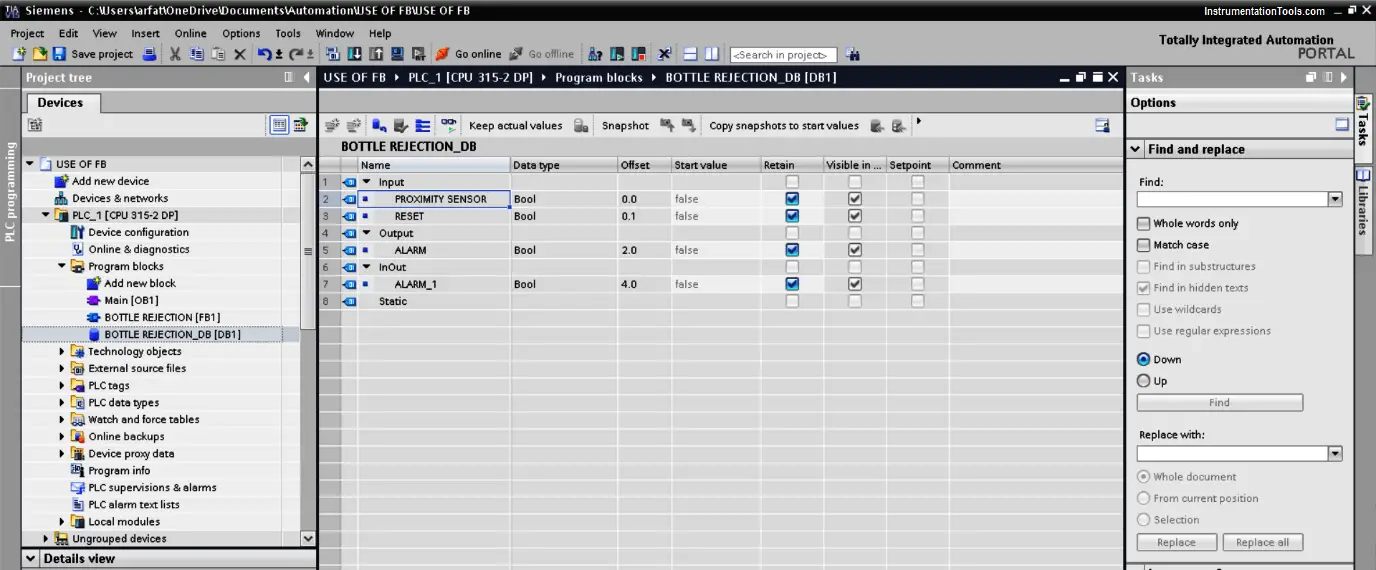
Task: Collapse PLC_1 [CPU 315-2 DP] tree node
Action: pos(45,215)
